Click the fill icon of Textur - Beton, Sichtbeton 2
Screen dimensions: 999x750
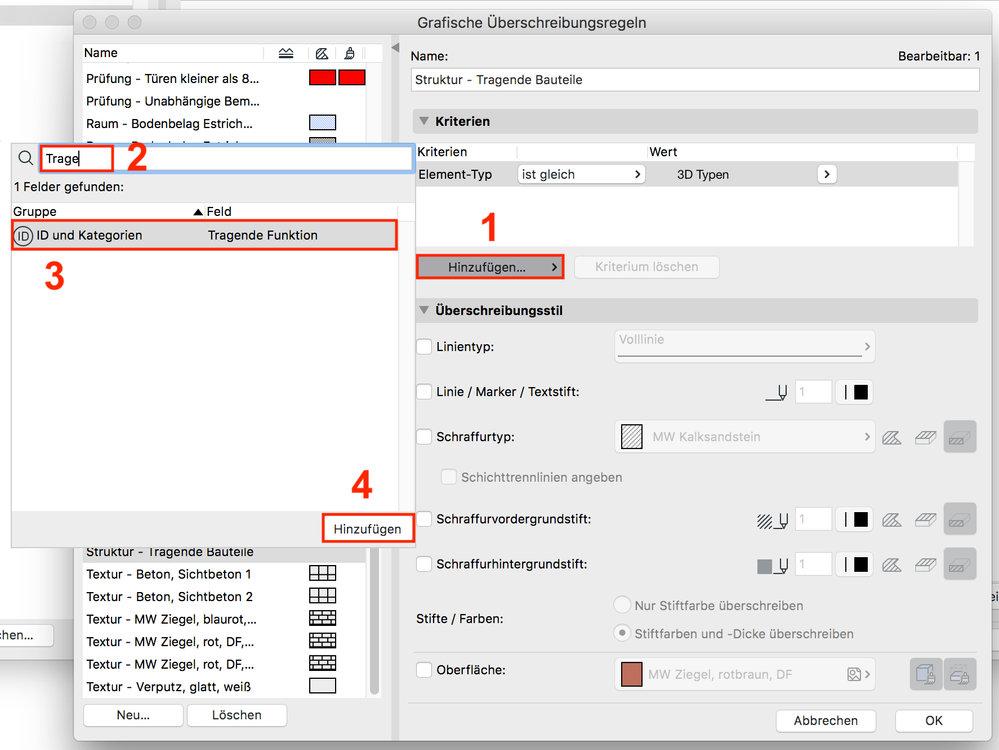point(322,595)
